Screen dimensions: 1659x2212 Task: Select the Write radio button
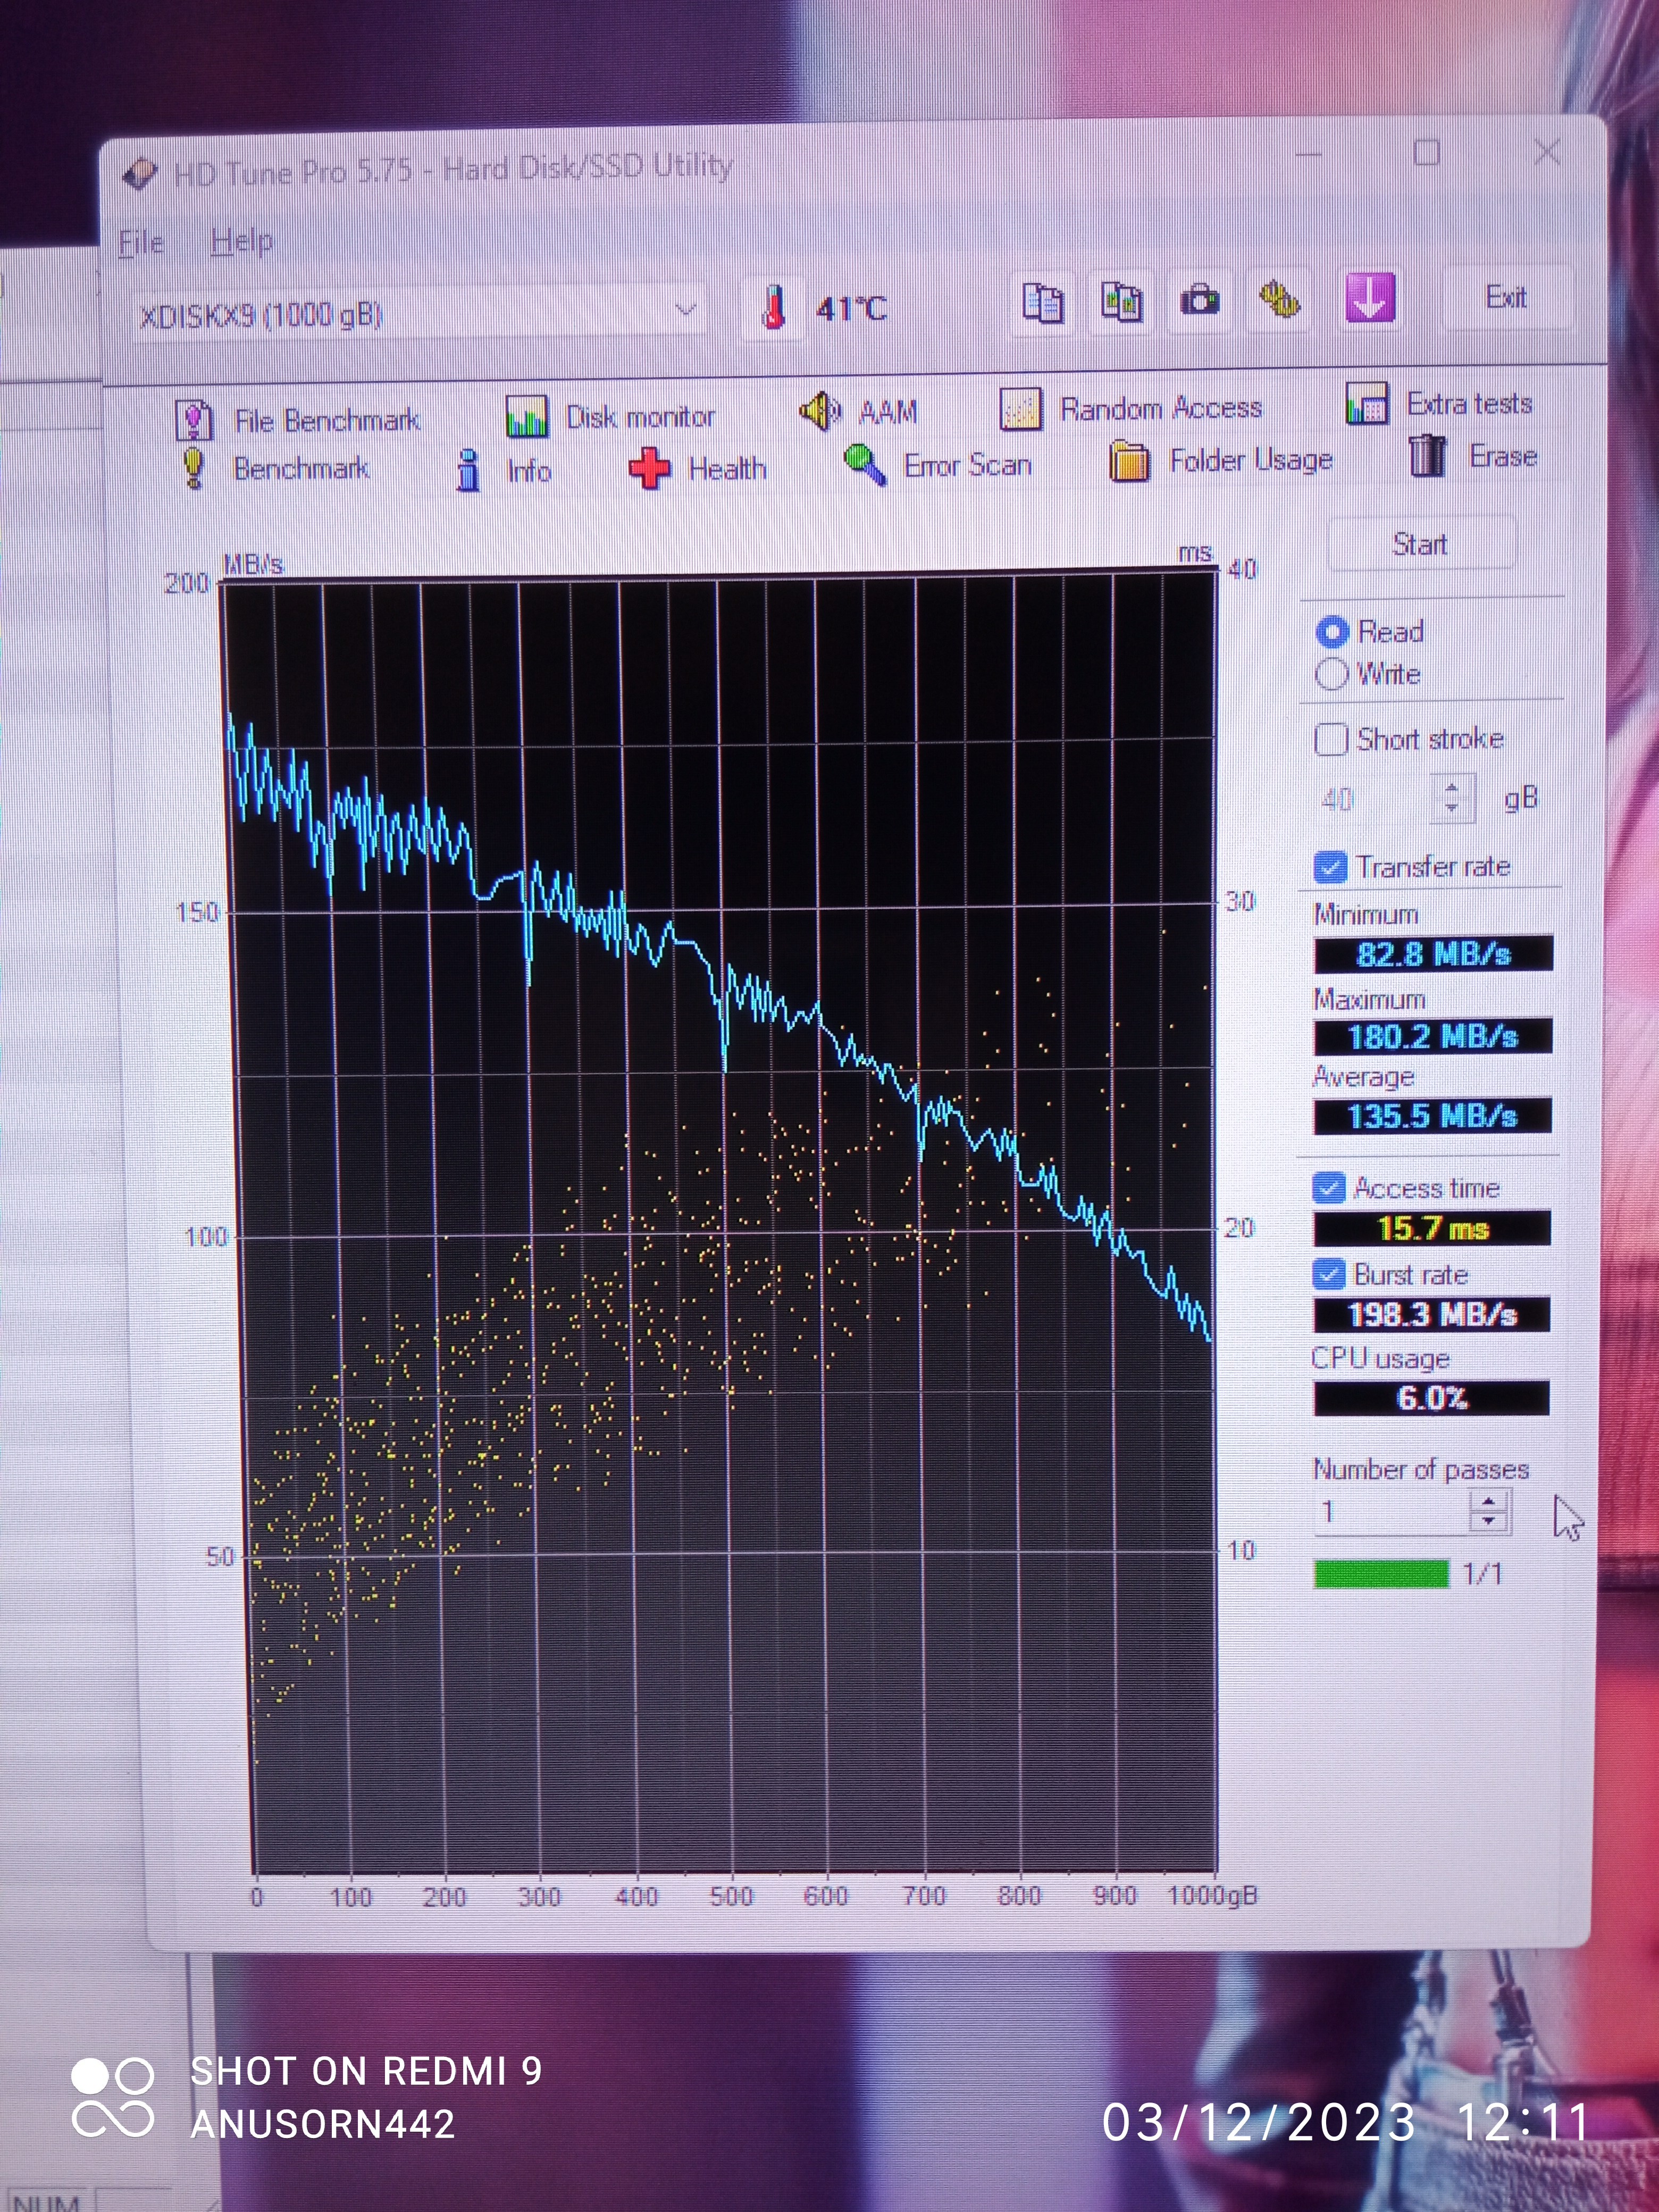pos(1332,674)
